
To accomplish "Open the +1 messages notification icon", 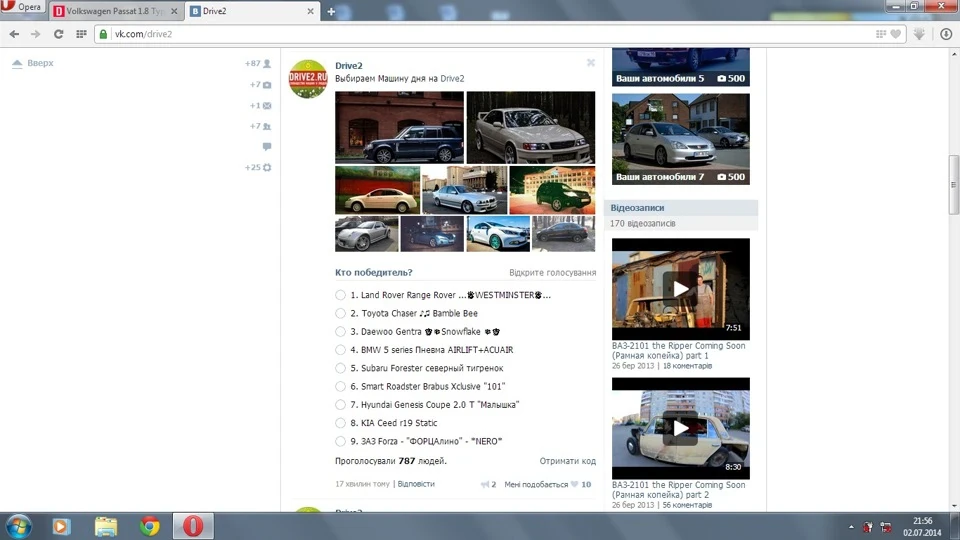I will 260,105.
